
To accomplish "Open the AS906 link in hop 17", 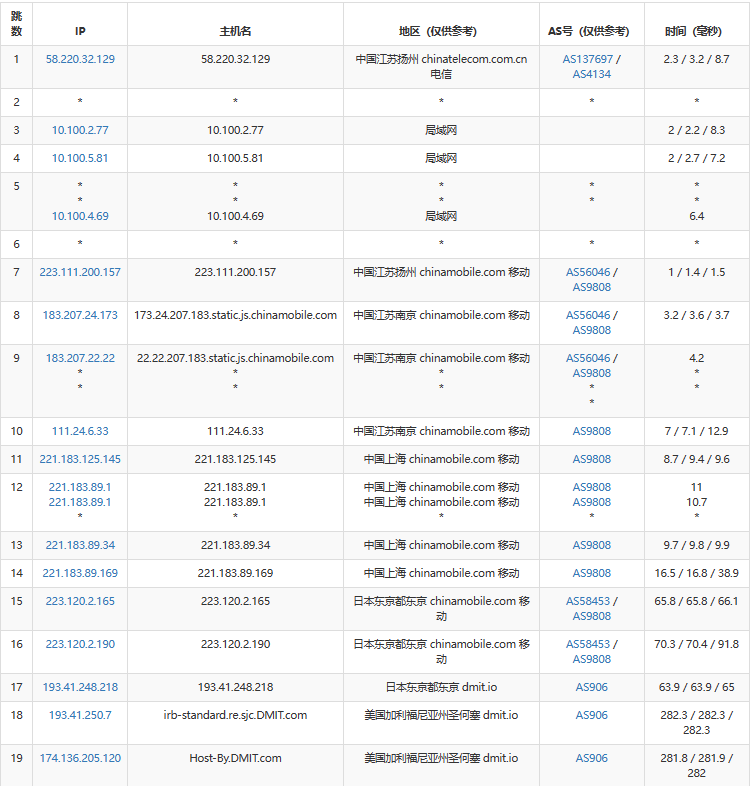I will tap(592, 687).
